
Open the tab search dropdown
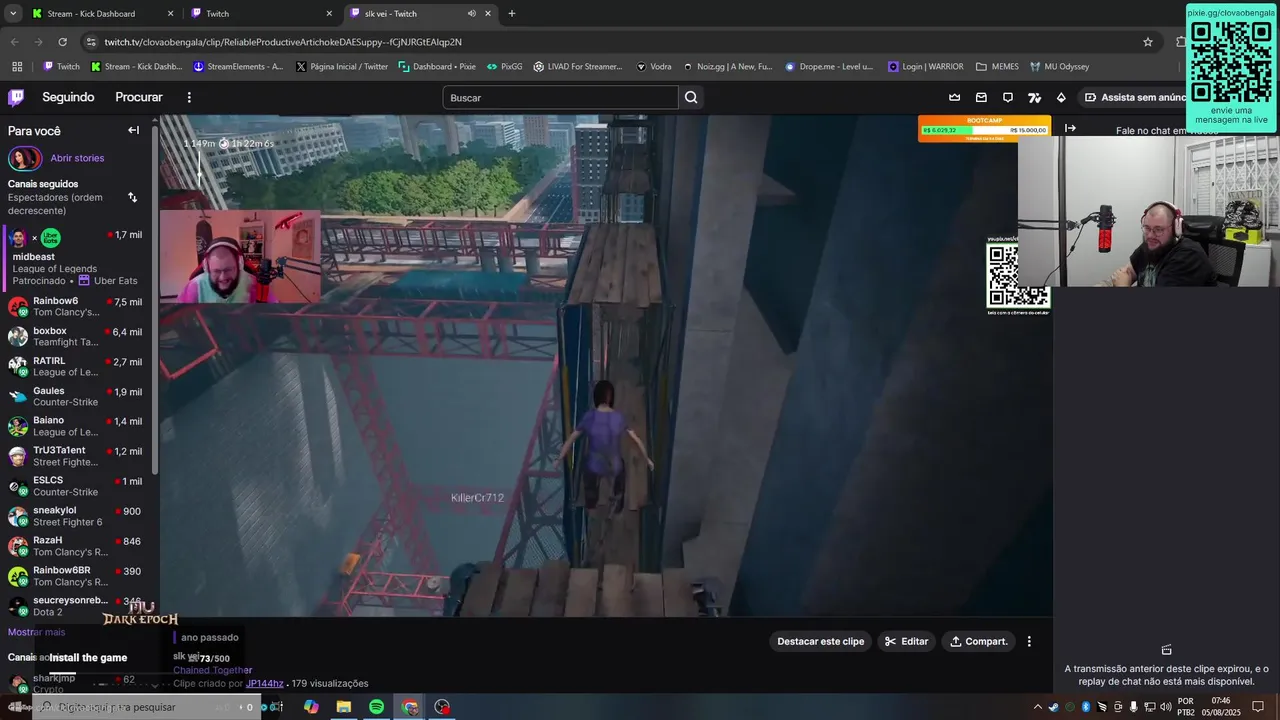click(13, 14)
